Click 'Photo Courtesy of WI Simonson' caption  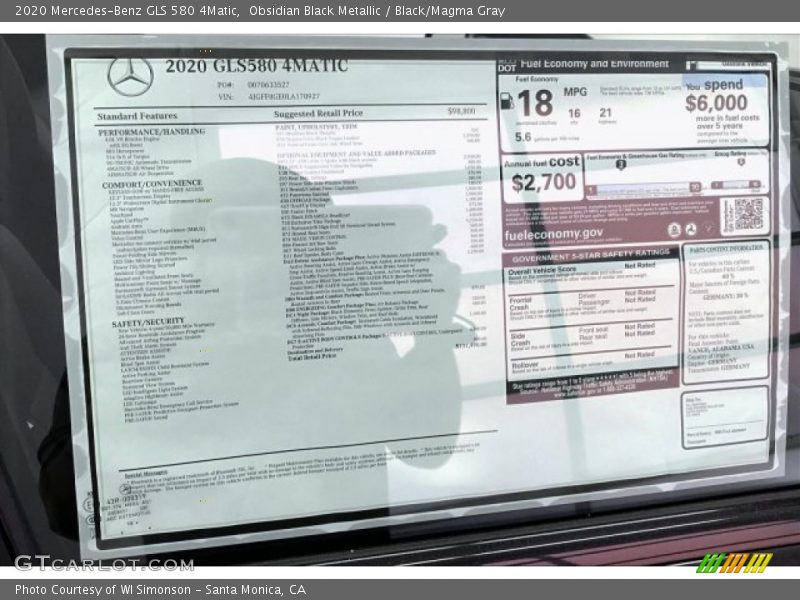pos(160,590)
